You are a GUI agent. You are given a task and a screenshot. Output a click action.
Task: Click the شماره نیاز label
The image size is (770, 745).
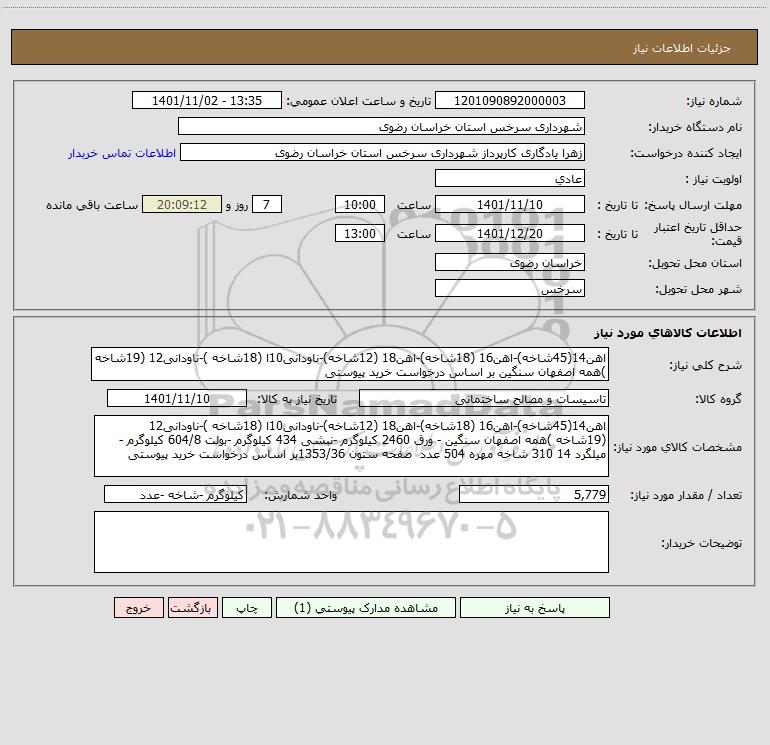click(714, 101)
